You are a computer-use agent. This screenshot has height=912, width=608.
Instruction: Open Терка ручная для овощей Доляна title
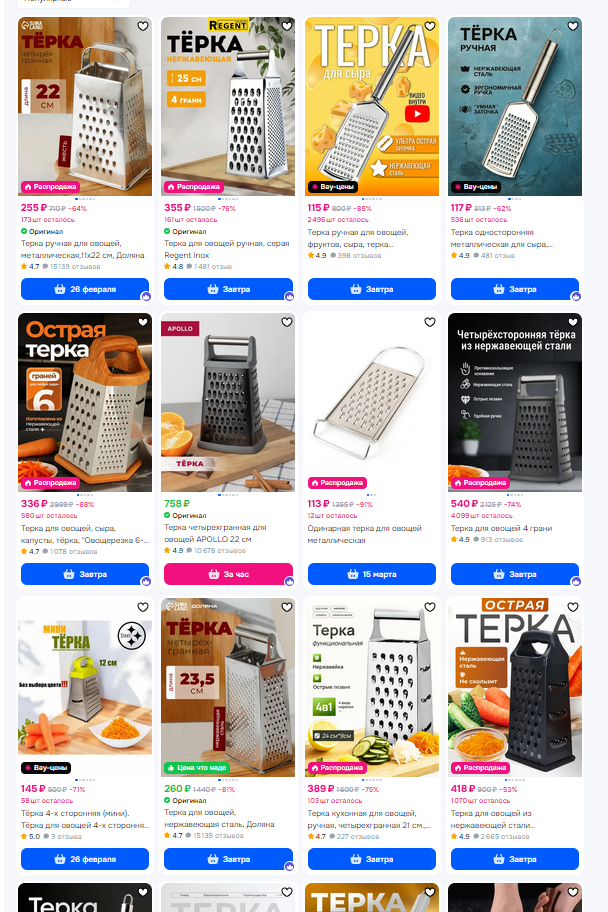click(x=83, y=250)
